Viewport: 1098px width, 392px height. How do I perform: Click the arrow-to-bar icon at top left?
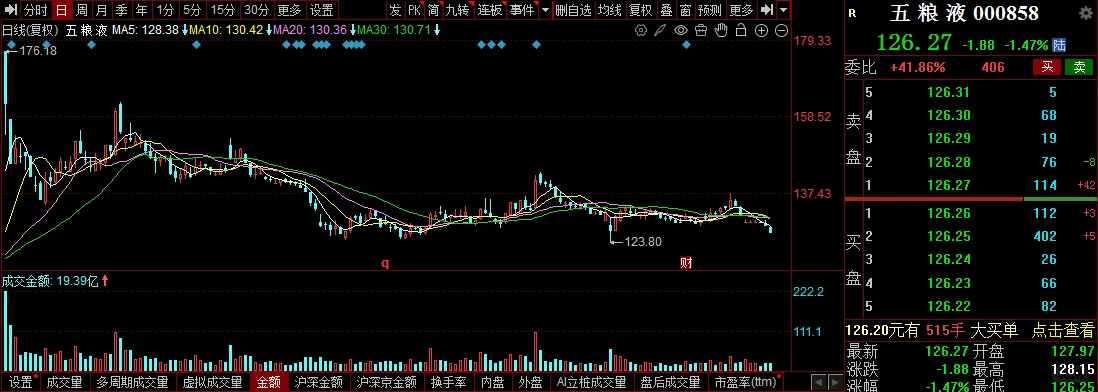[x=10, y=10]
